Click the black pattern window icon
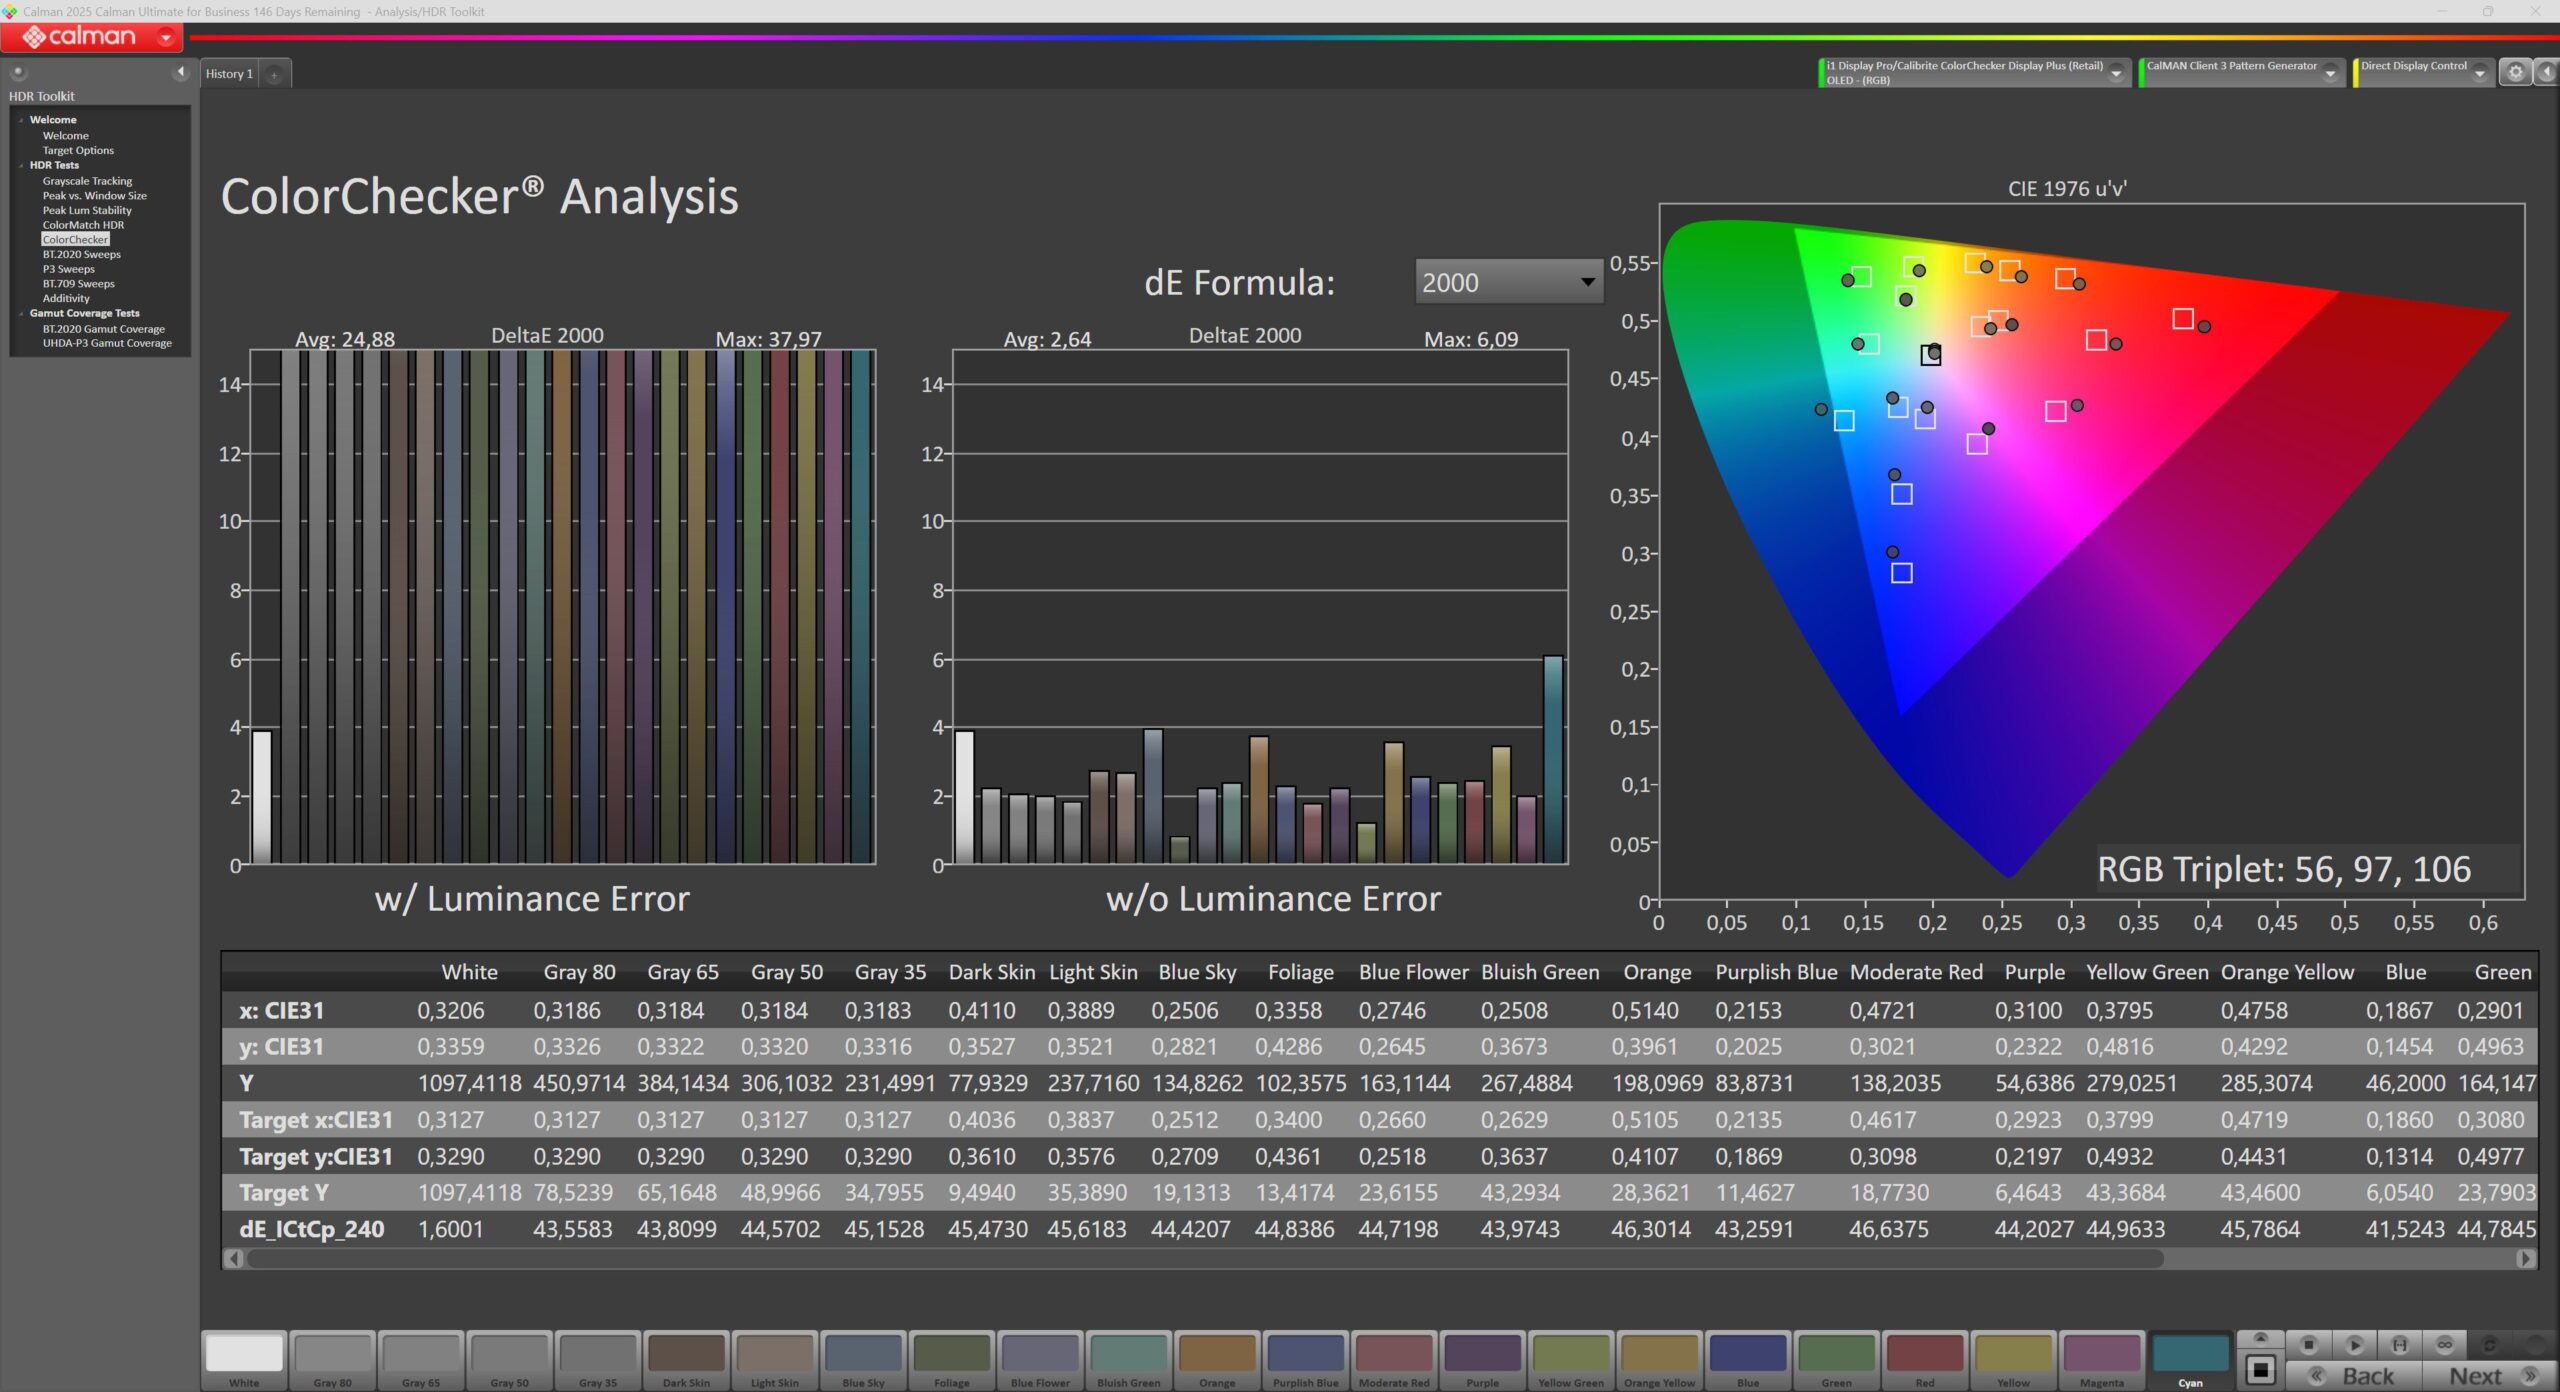2560x1392 pixels. tap(2260, 1369)
